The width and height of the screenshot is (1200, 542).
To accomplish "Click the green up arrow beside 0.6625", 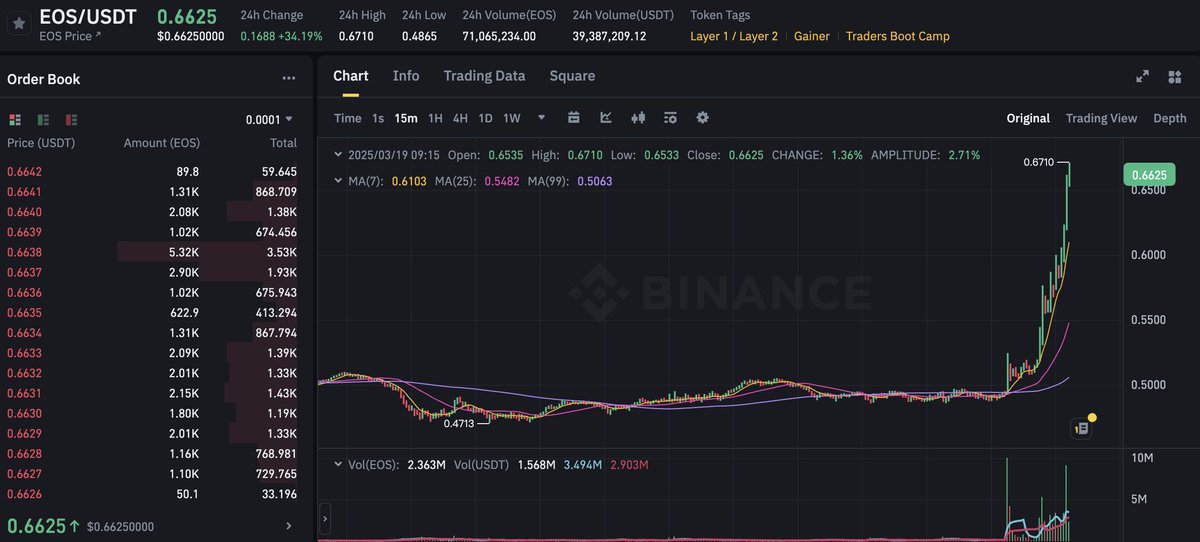I will click(x=75, y=525).
